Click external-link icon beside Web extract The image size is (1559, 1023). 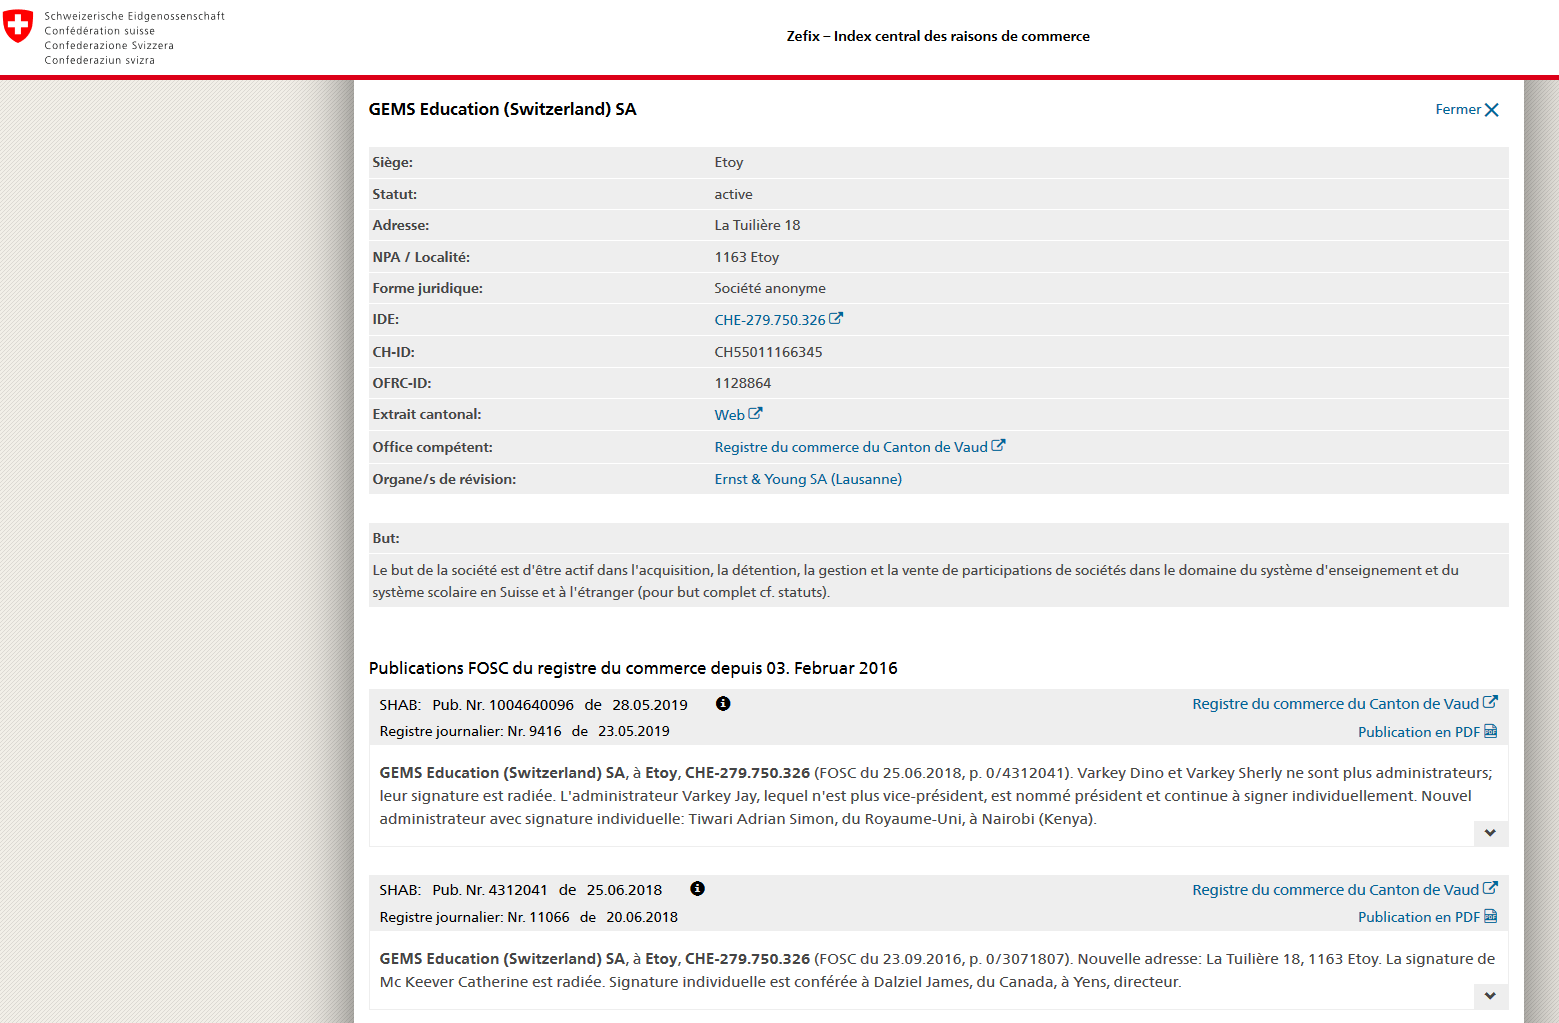click(756, 413)
